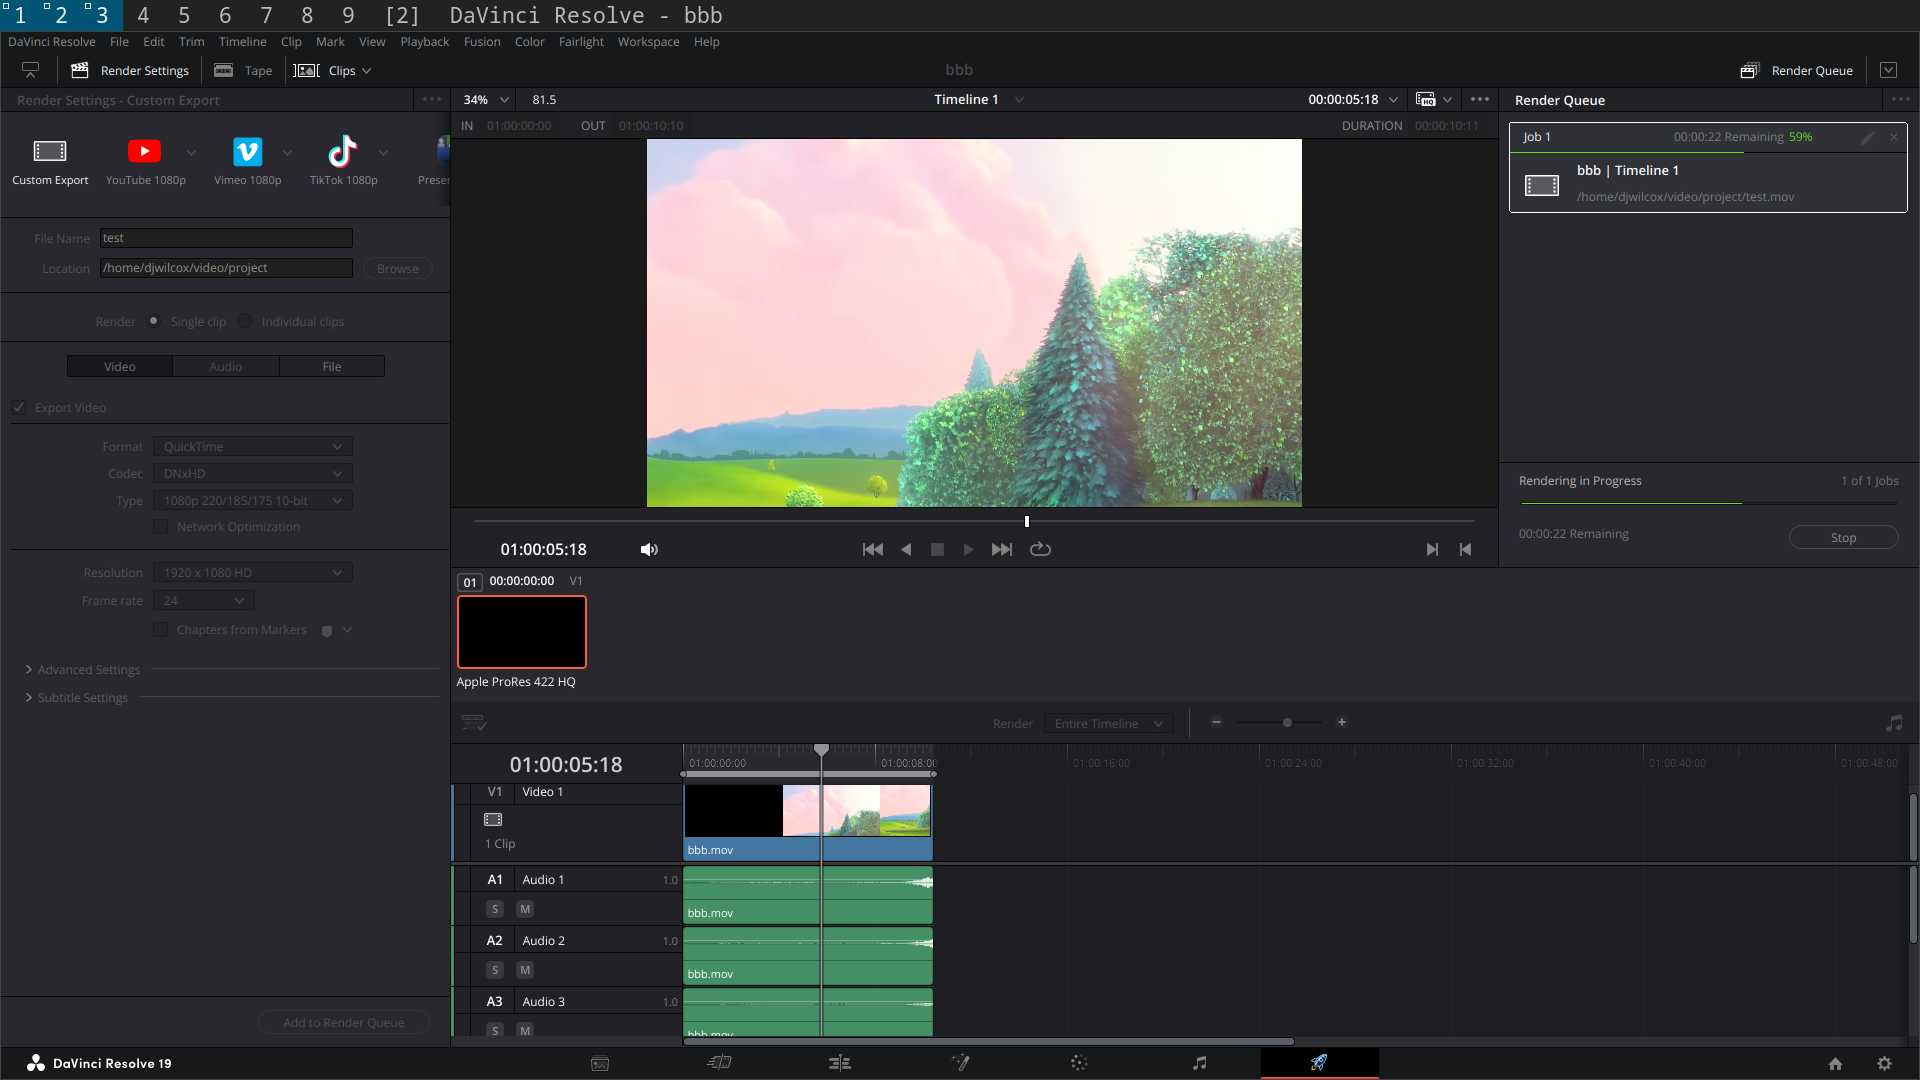Play timeline in reverse
The height and width of the screenshot is (1080, 1920).
pos(906,550)
